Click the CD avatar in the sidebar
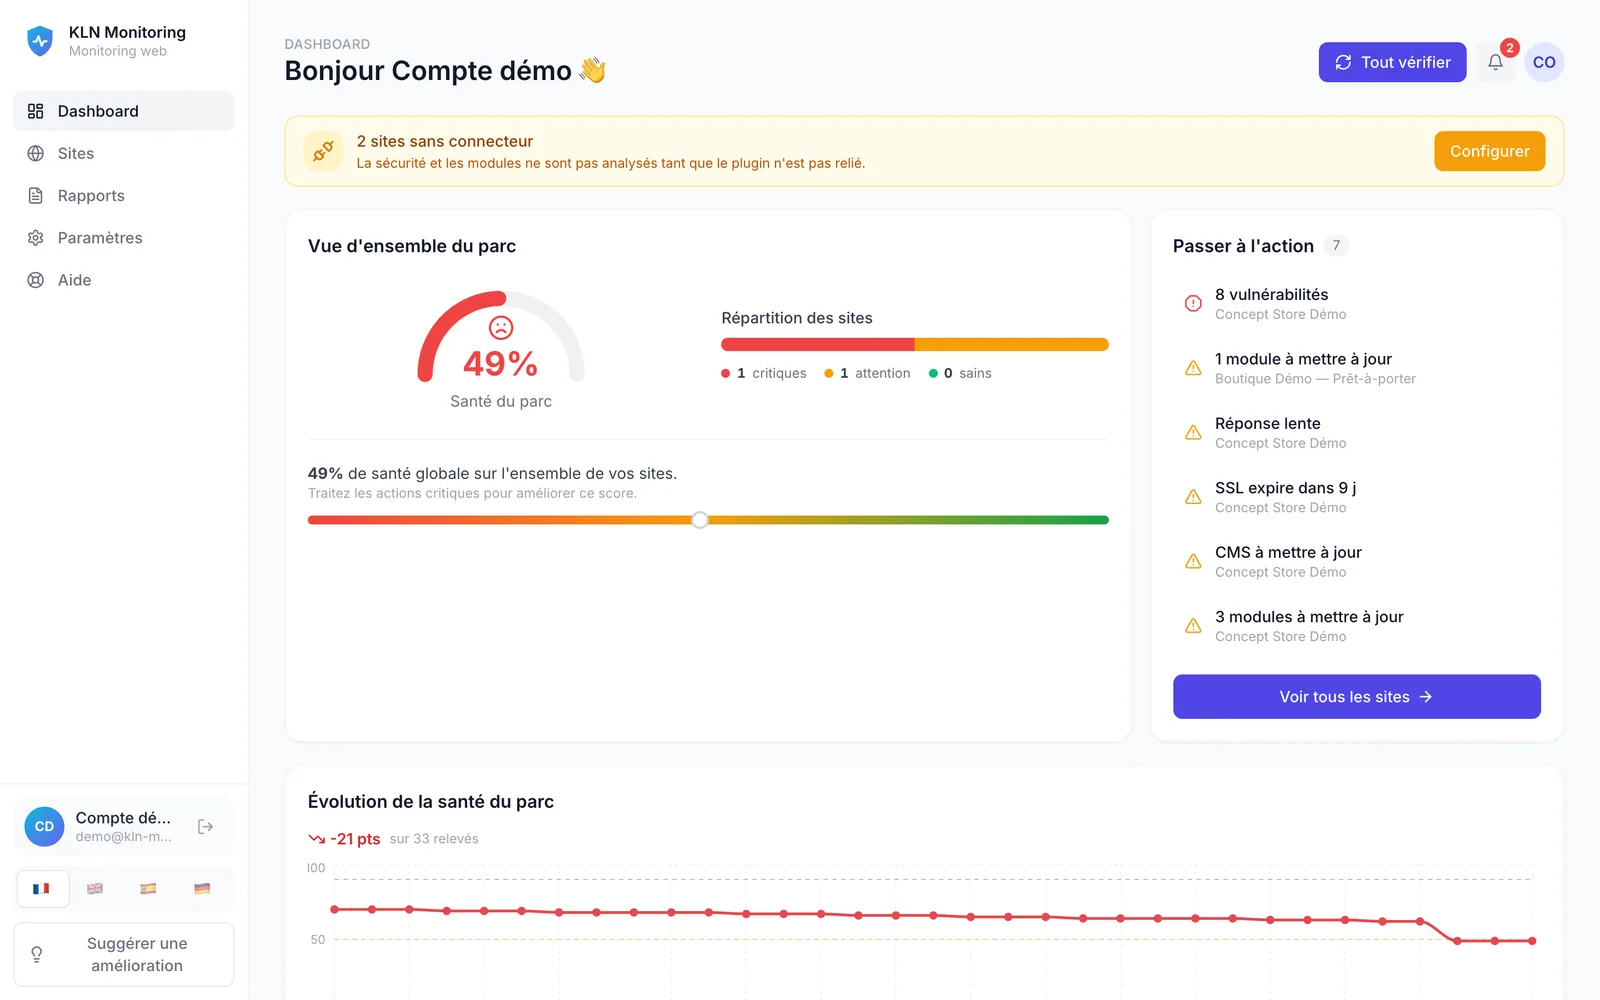This screenshot has width=1600, height=1000. click(44, 826)
